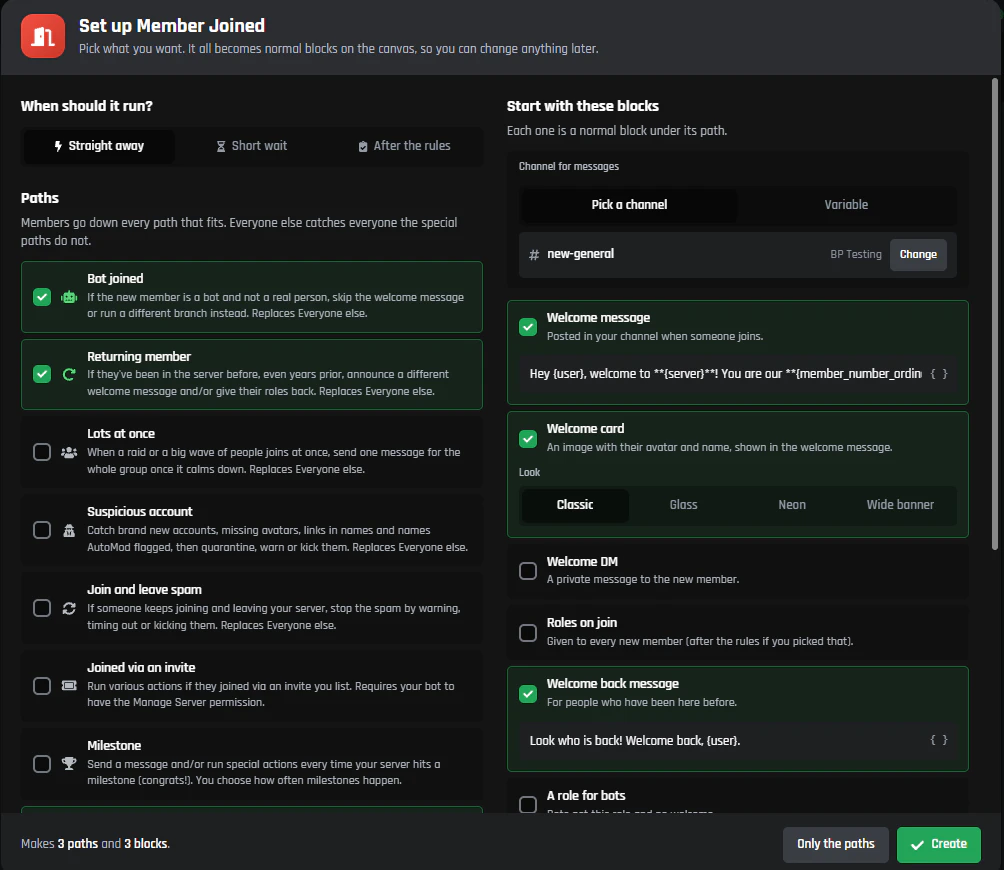The width and height of the screenshot is (1004, 870).
Task: Click the BP Testing server label
Action: point(855,255)
